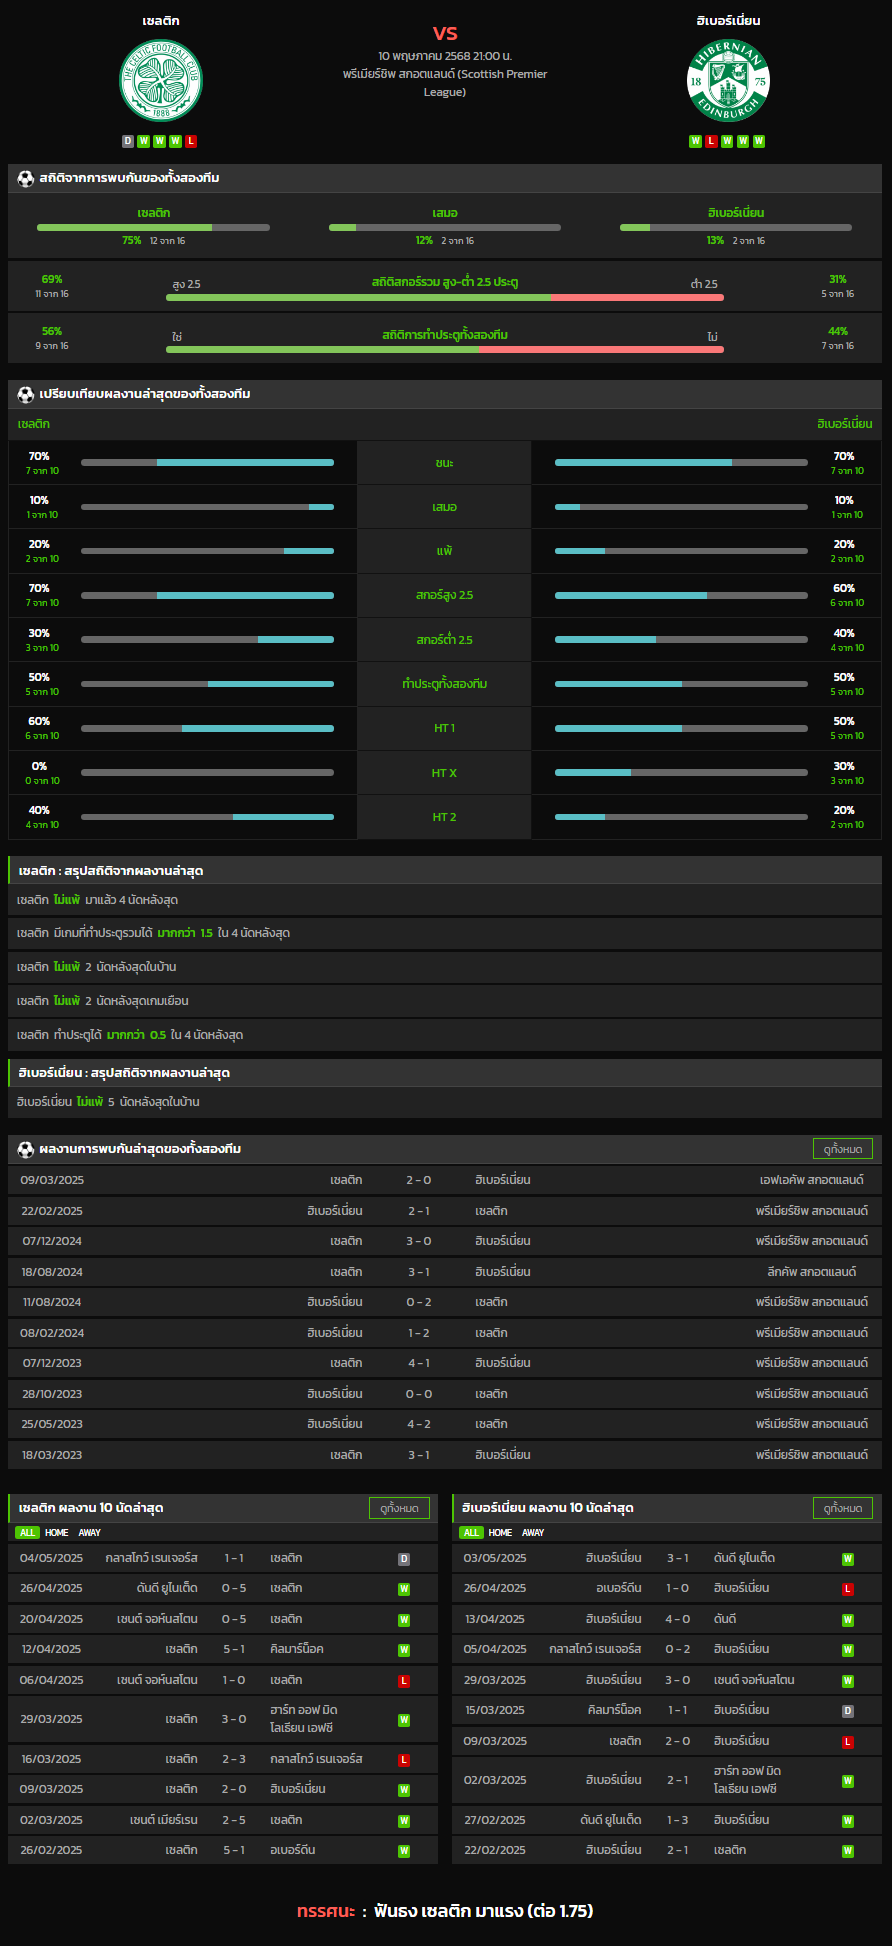Click the 07/12/2024 head-to-head match row

pos(445,1241)
